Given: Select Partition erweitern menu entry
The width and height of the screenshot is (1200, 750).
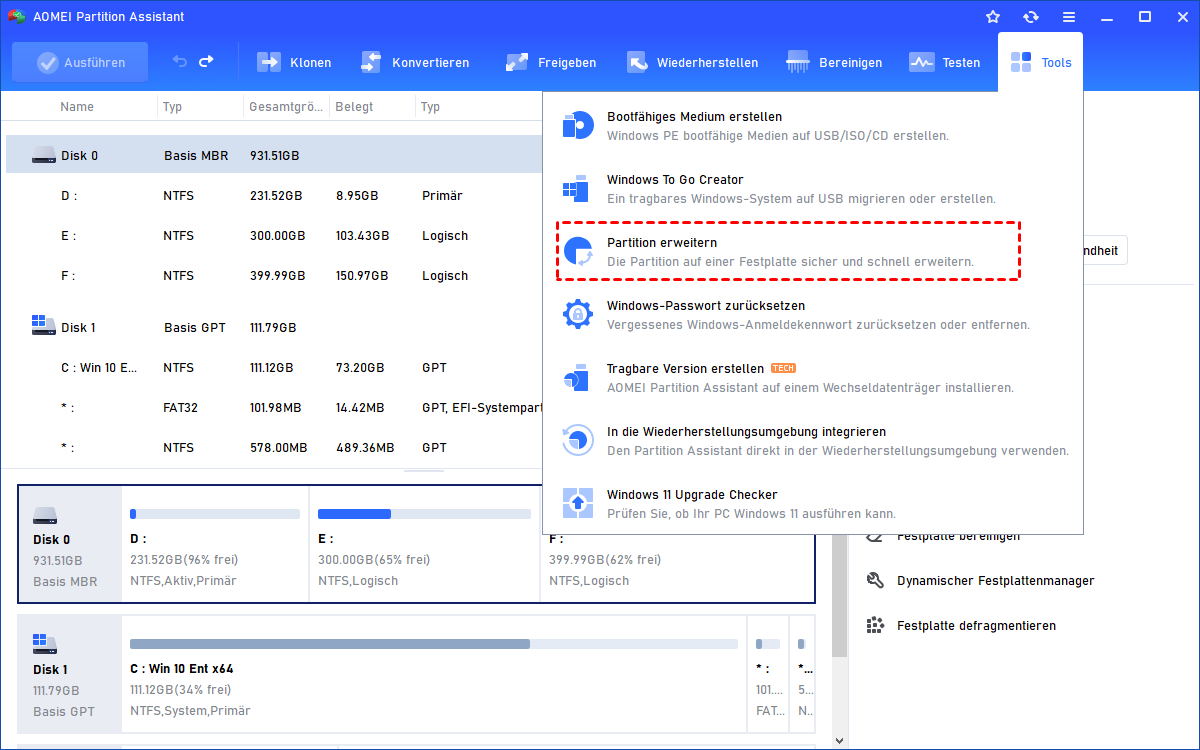Looking at the screenshot, I should (x=788, y=251).
